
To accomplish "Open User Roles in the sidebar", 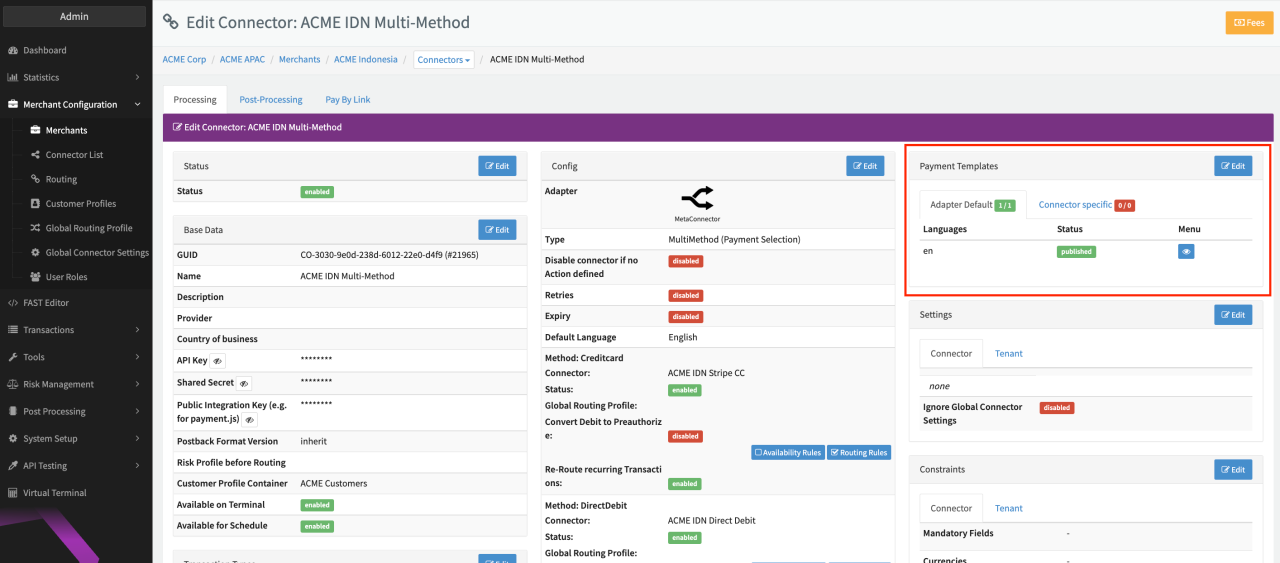I will (66, 277).
